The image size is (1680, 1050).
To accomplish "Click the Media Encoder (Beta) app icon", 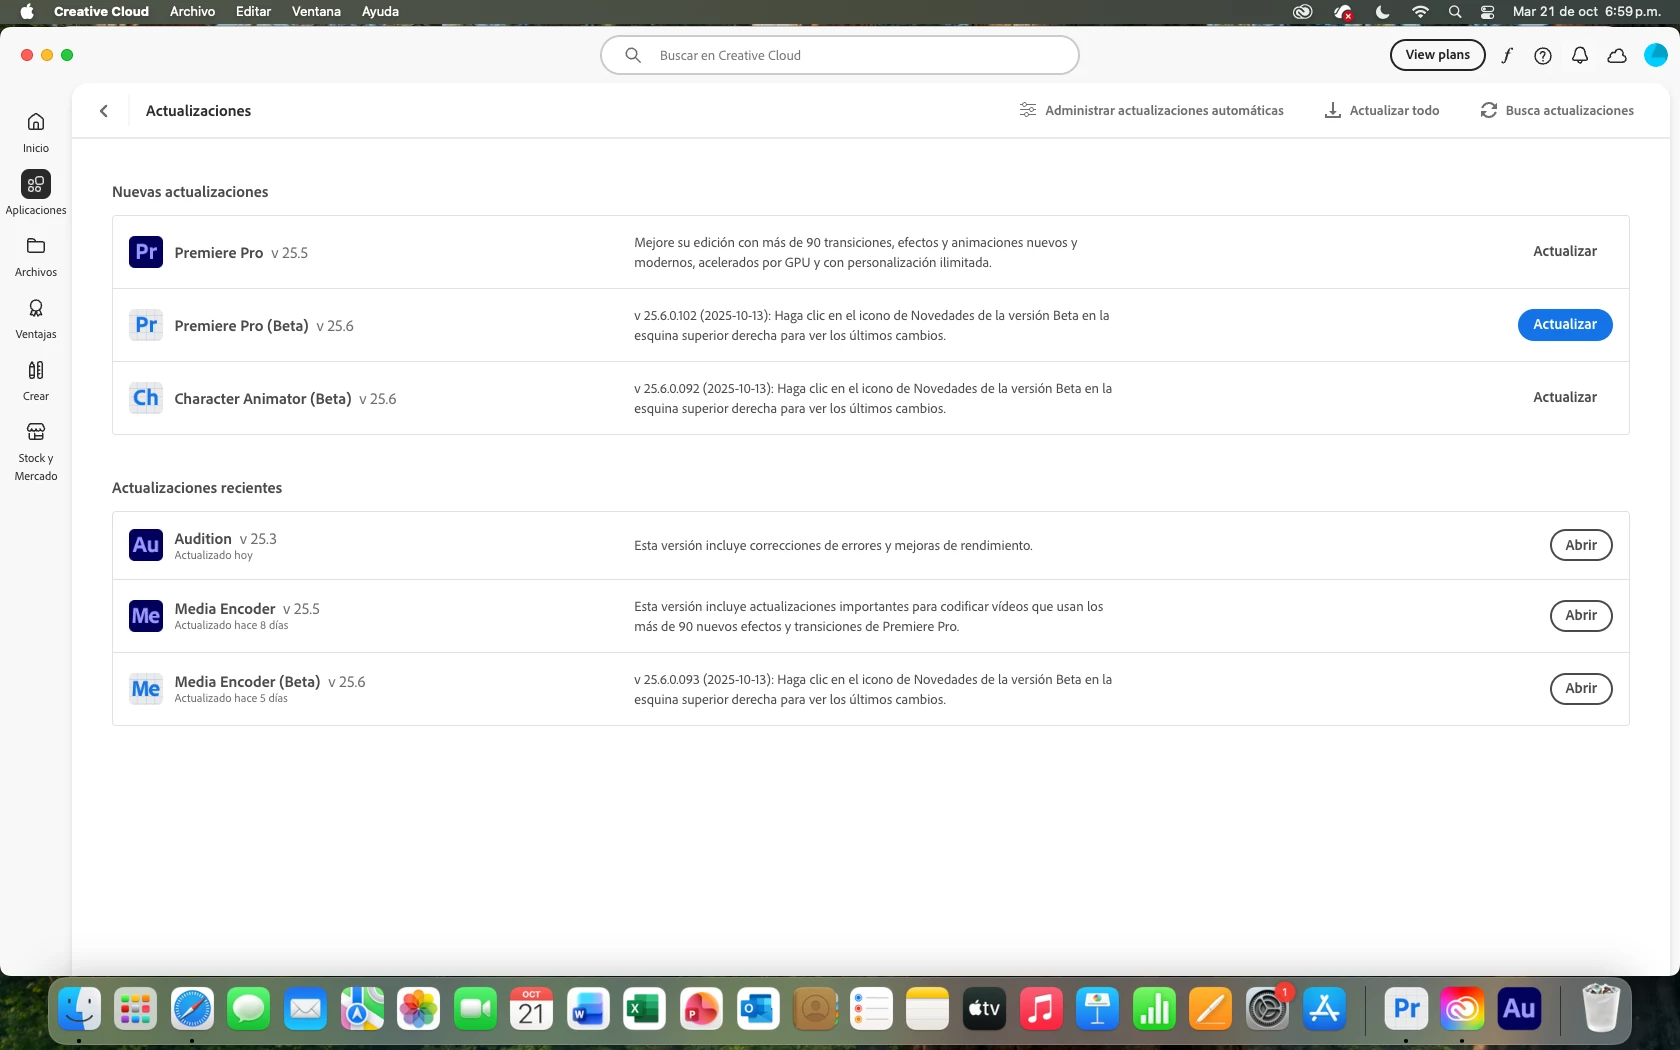I will (146, 689).
